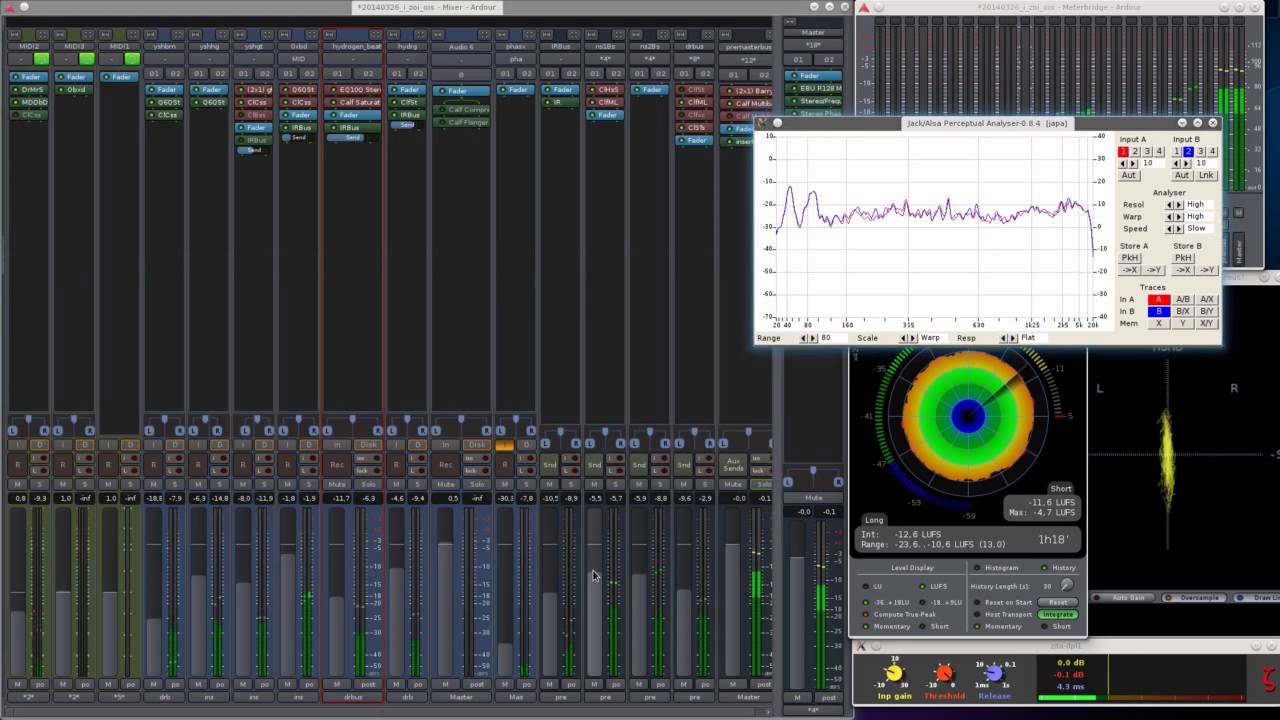This screenshot has height=720, width=1280.
Task: Click the 01 input button on yshbm strip
Action: coord(154,73)
